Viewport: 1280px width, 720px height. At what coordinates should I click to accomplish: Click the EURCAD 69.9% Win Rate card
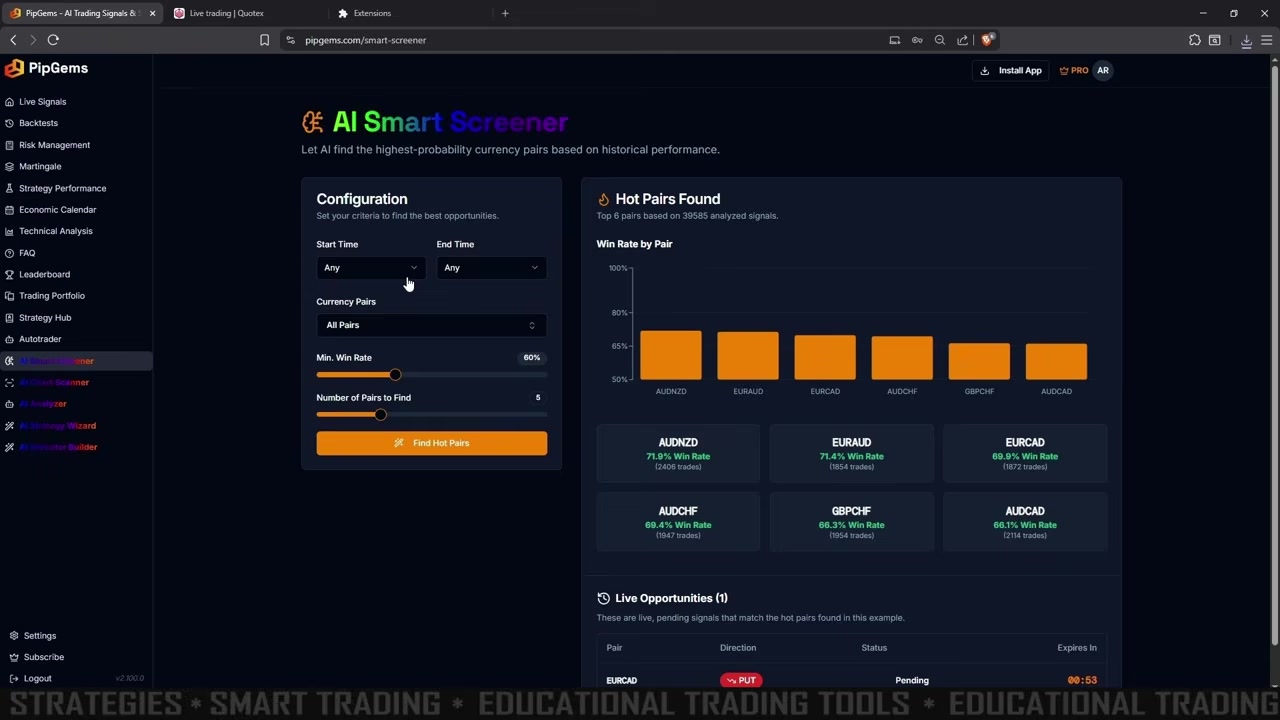(x=1025, y=454)
